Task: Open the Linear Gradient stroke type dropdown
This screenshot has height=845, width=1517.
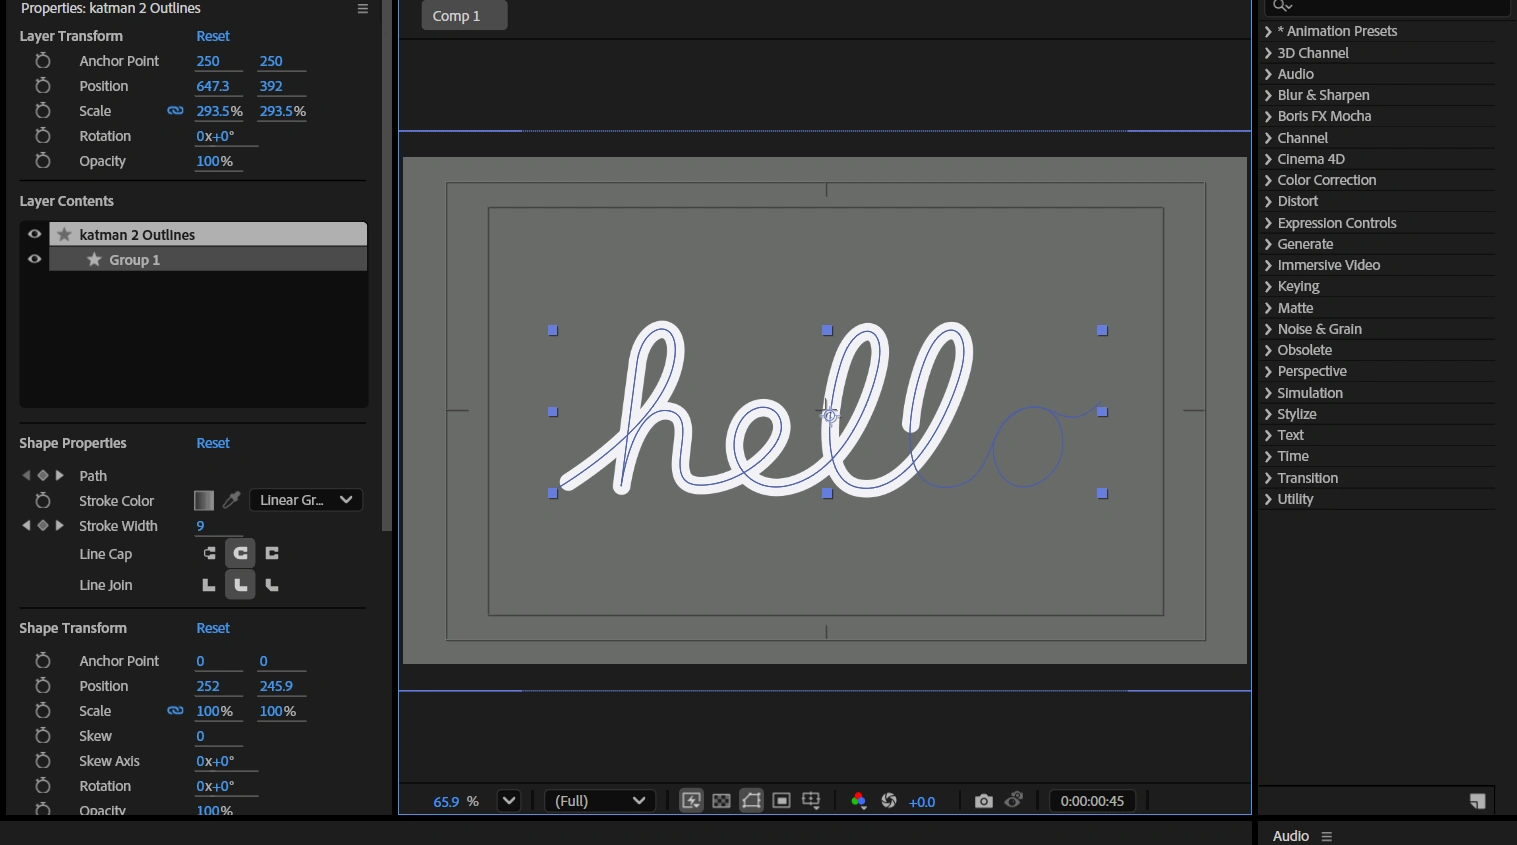Action: pos(305,500)
